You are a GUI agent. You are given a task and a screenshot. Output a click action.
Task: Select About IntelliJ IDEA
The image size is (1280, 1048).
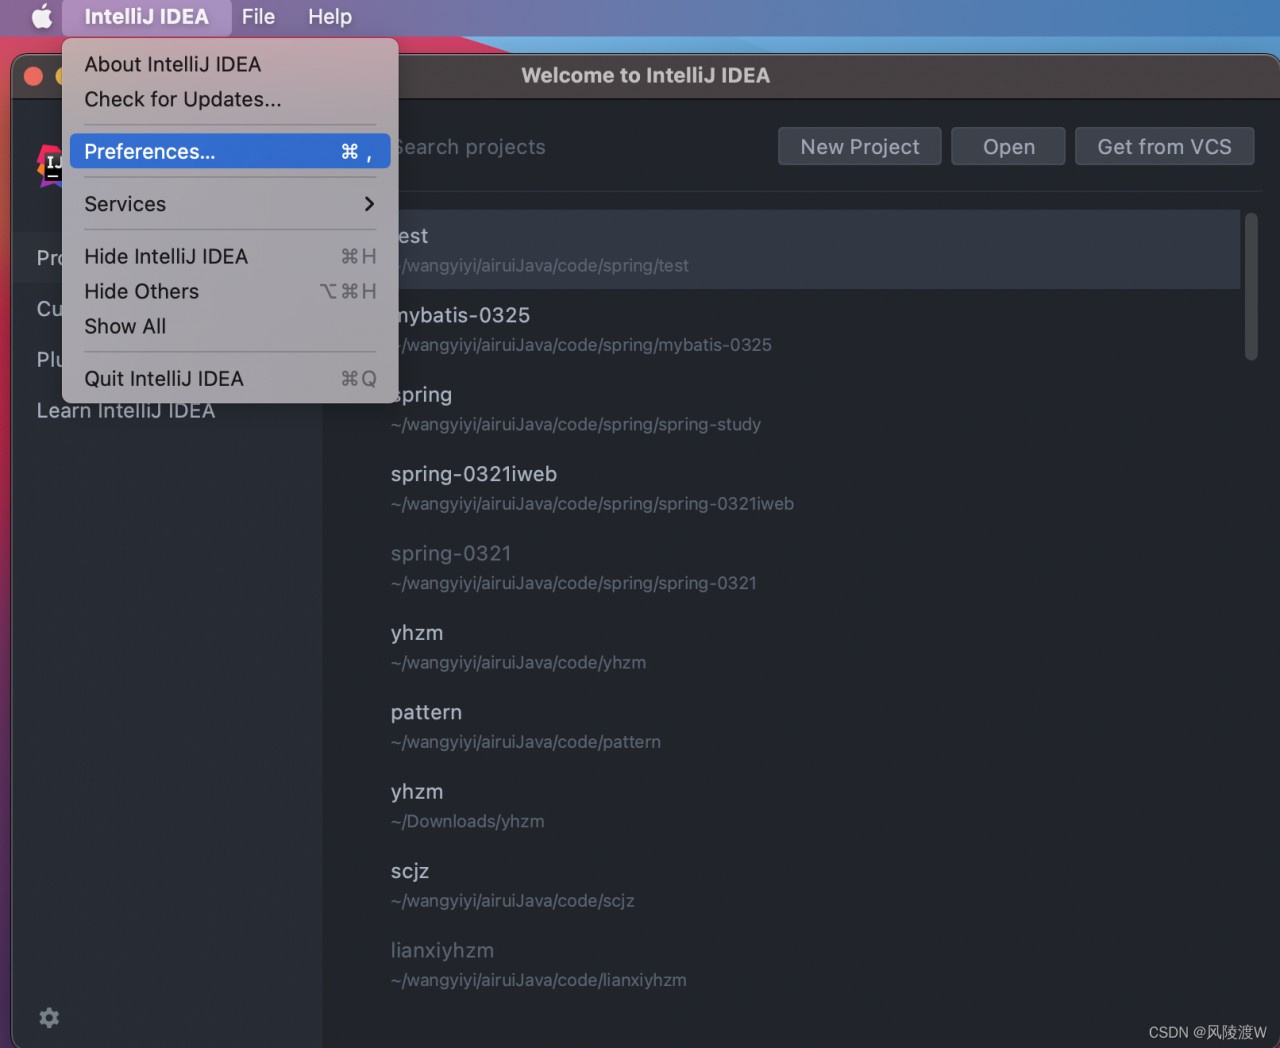pos(230,64)
